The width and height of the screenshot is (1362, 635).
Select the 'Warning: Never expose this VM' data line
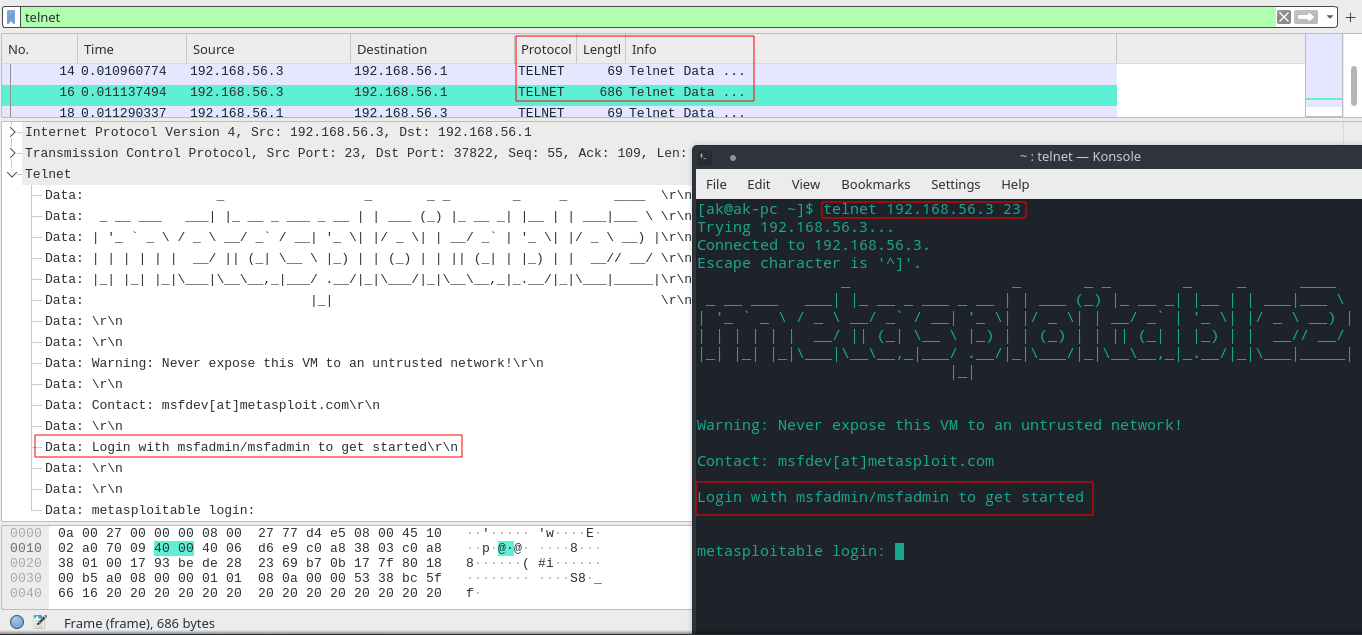coord(294,363)
